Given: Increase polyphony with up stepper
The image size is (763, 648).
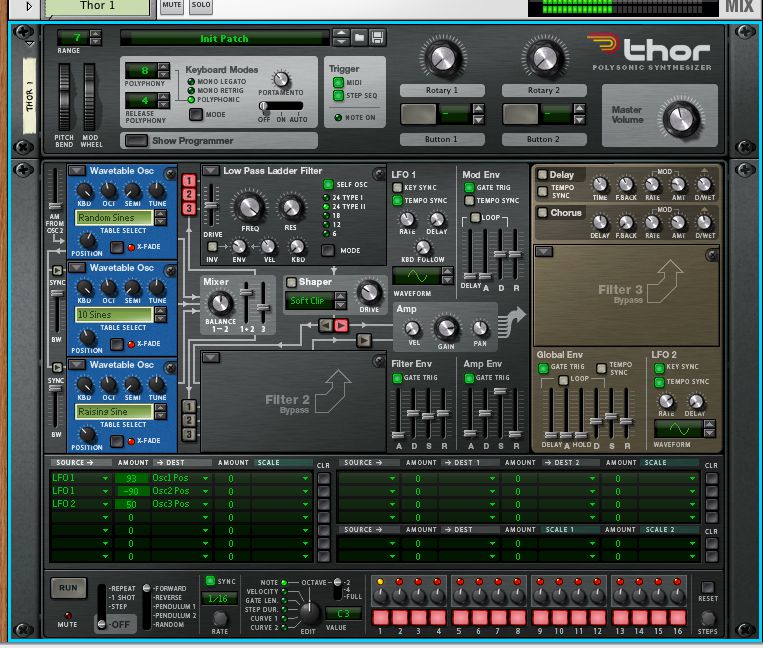Looking at the screenshot, I should [x=164, y=66].
